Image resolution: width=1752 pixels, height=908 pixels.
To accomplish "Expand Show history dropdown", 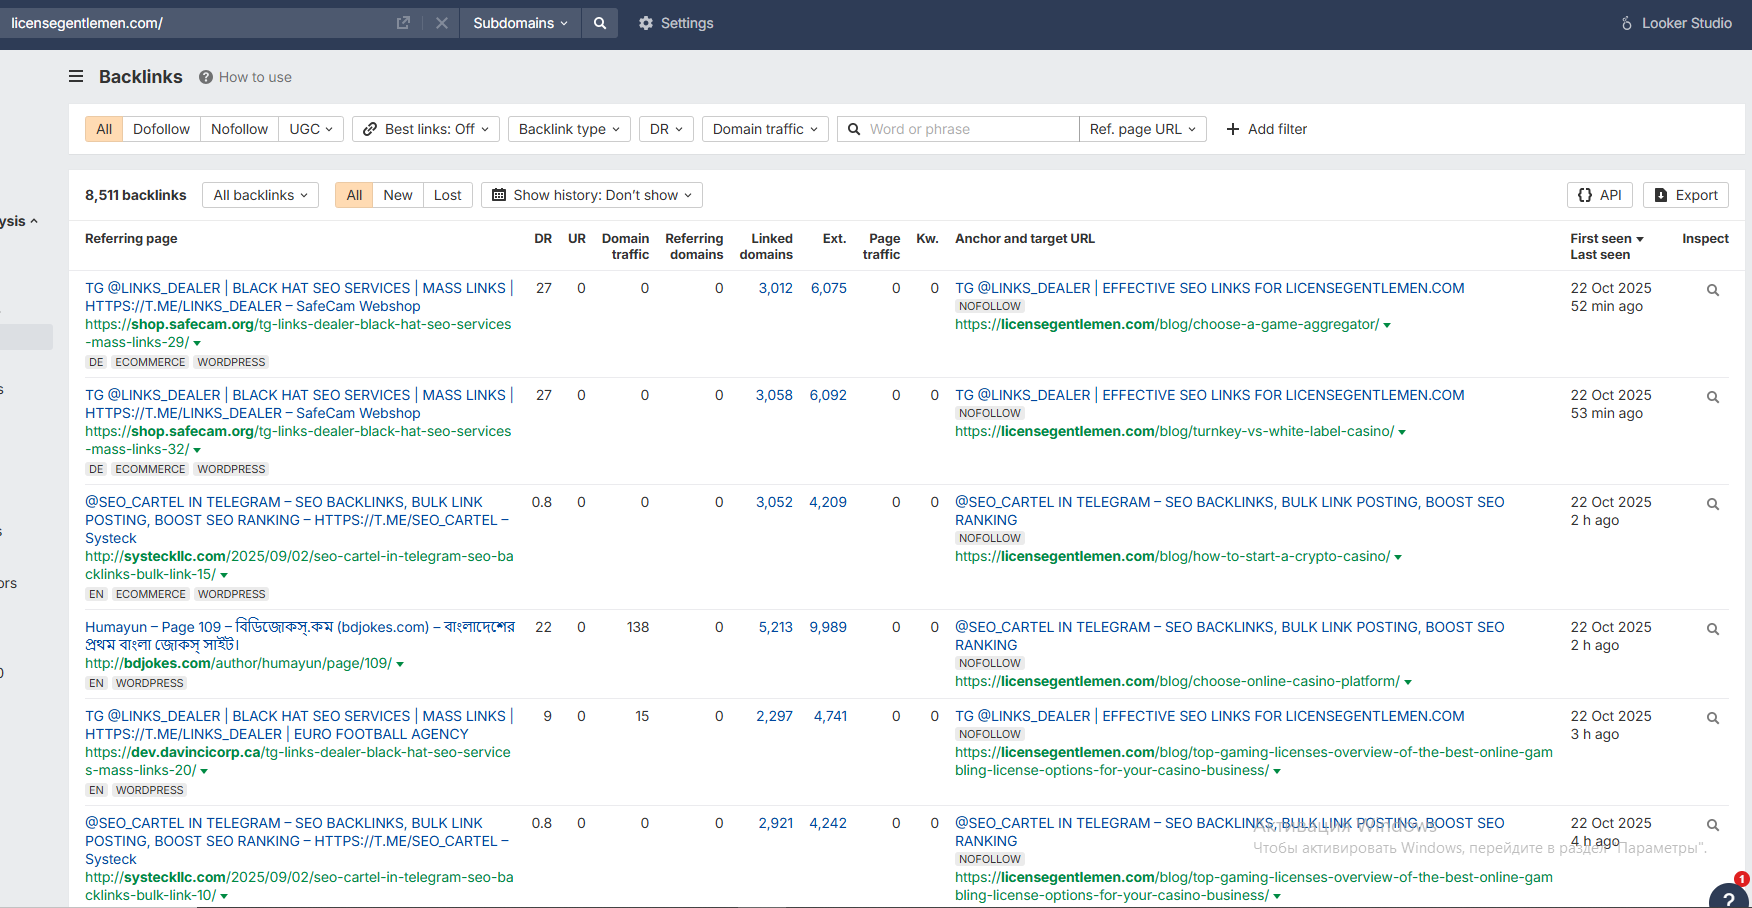I will point(592,195).
